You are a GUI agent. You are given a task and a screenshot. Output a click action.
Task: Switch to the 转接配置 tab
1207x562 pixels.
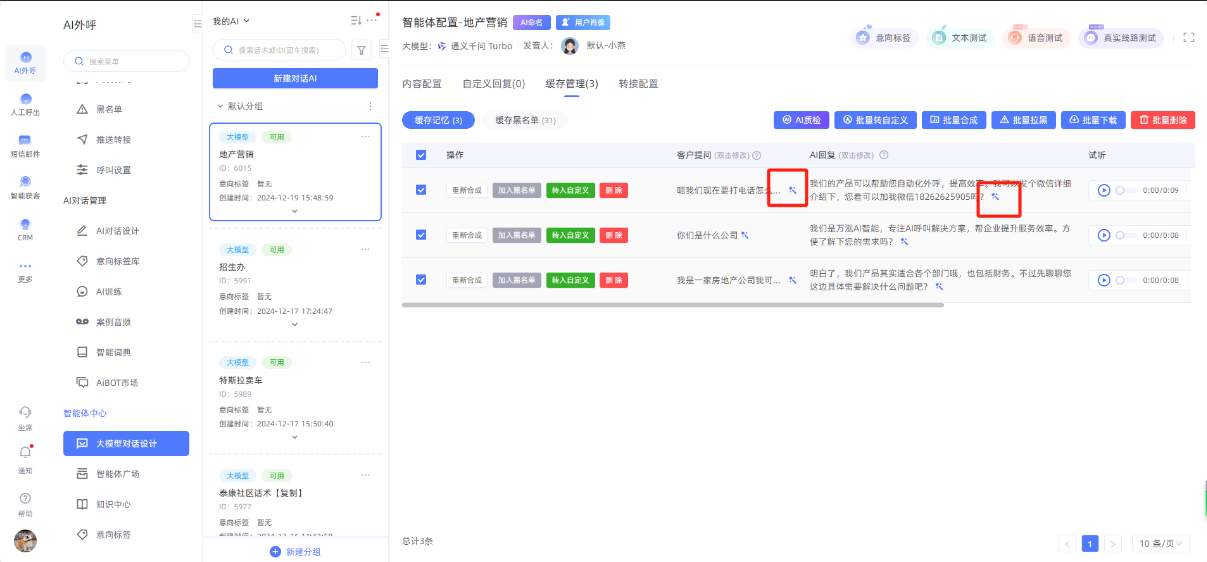pos(638,84)
